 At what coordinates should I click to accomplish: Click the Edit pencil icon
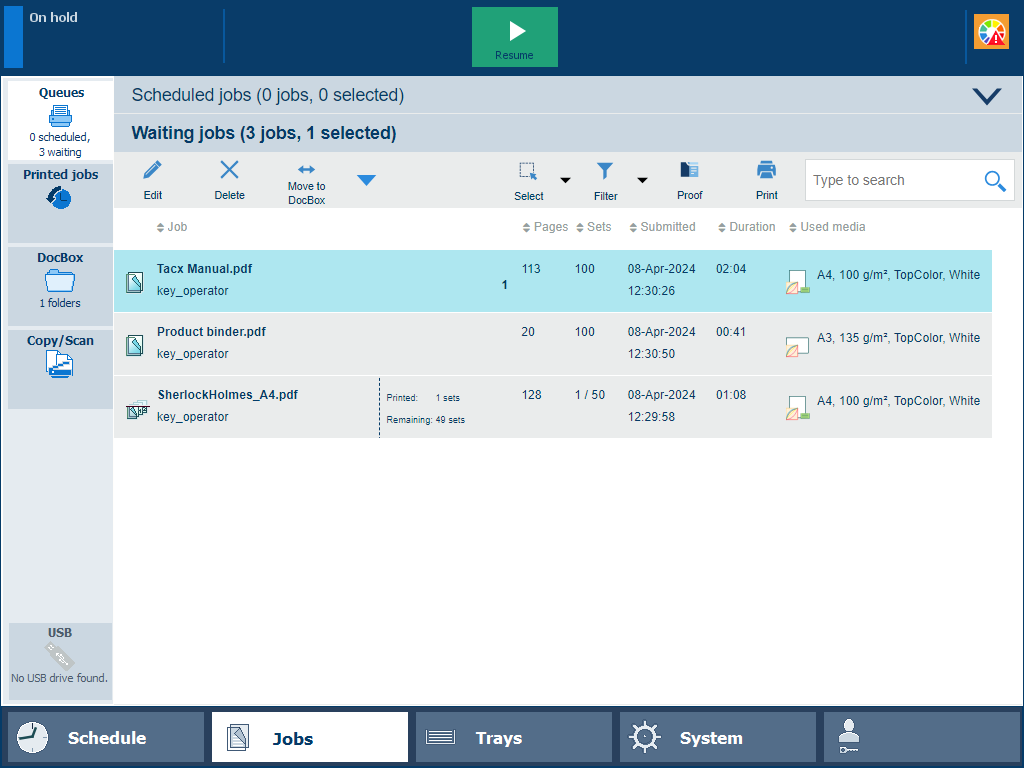point(153,171)
